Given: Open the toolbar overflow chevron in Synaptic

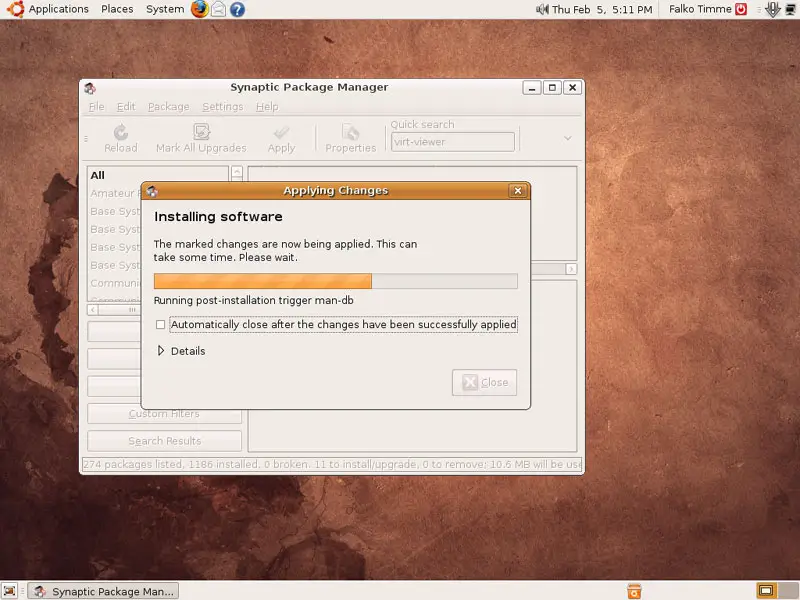Looking at the screenshot, I should pyautogui.click(x=567, y=138).
